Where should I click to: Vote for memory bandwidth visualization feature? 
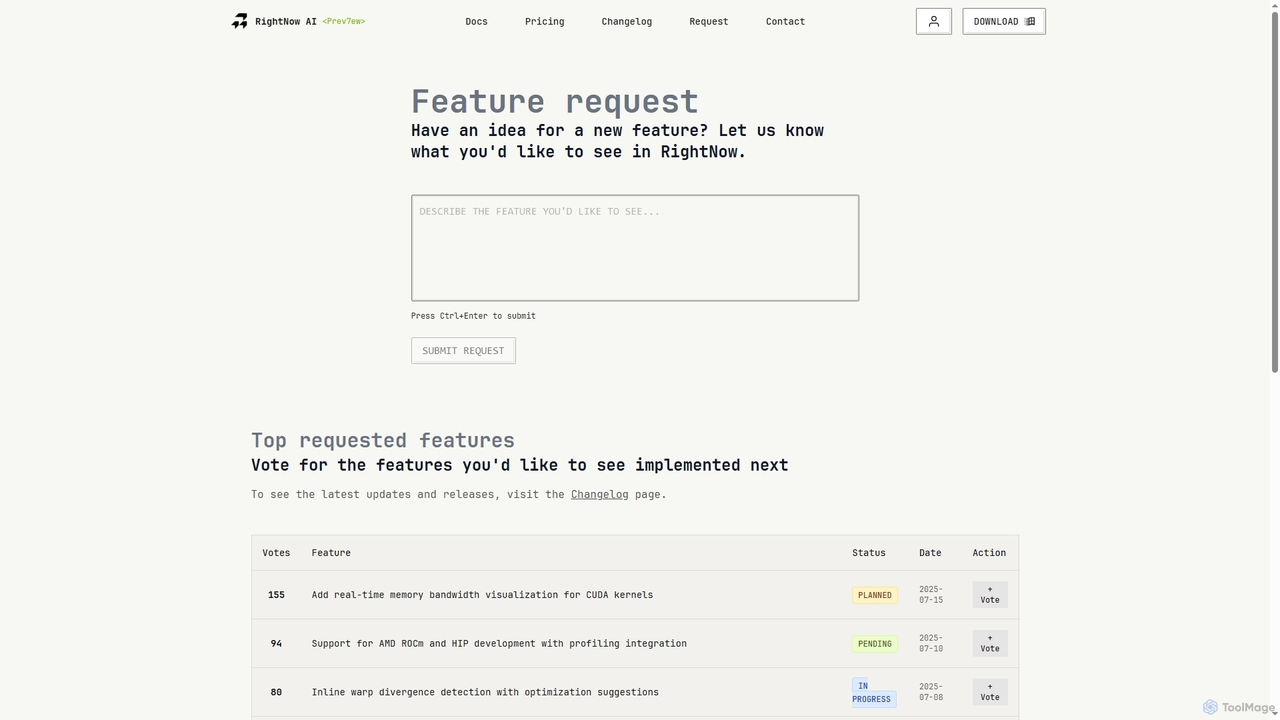point(989,595)
